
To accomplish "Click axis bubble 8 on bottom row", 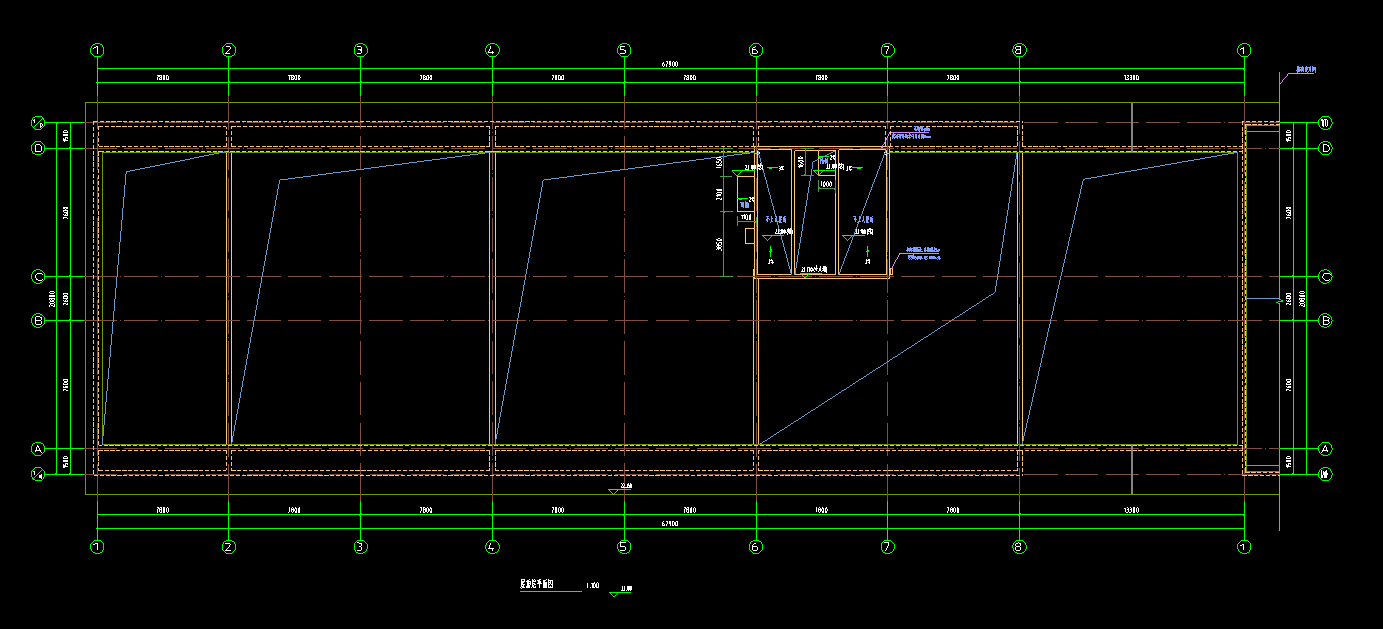I will [1018, 547].
